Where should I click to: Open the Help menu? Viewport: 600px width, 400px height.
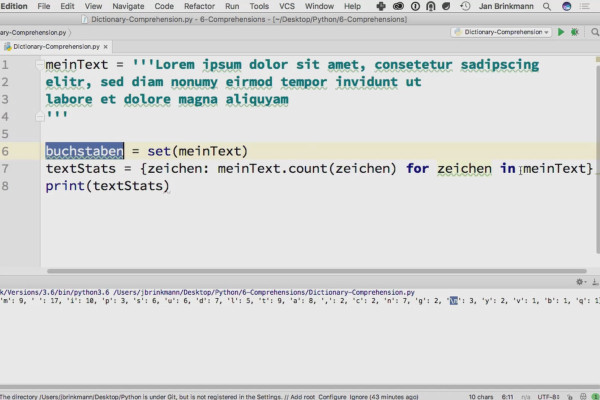[x=352, y=6]
